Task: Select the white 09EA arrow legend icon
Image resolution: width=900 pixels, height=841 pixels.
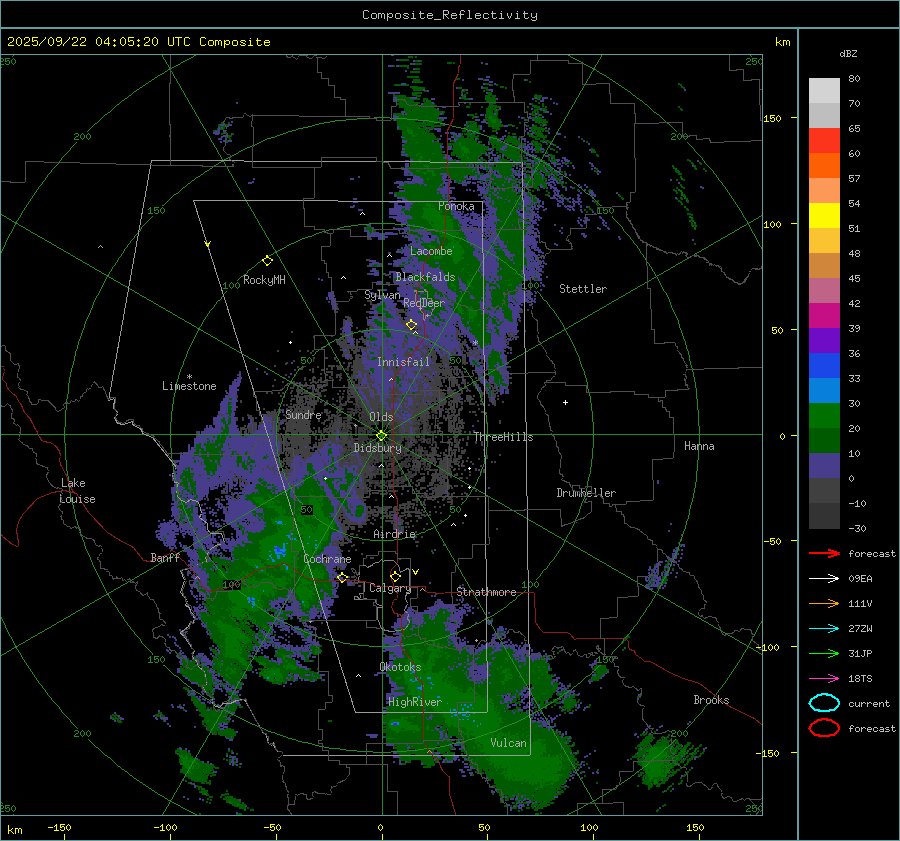Action: (823, 578)
